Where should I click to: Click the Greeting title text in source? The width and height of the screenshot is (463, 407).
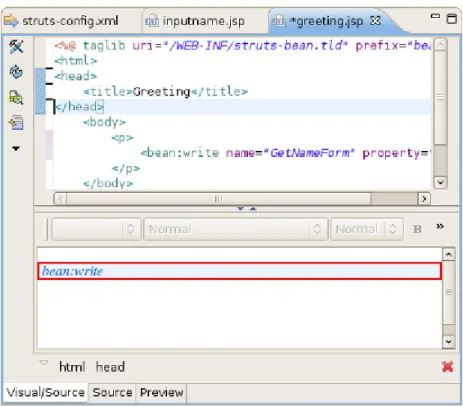pos(161,91)
